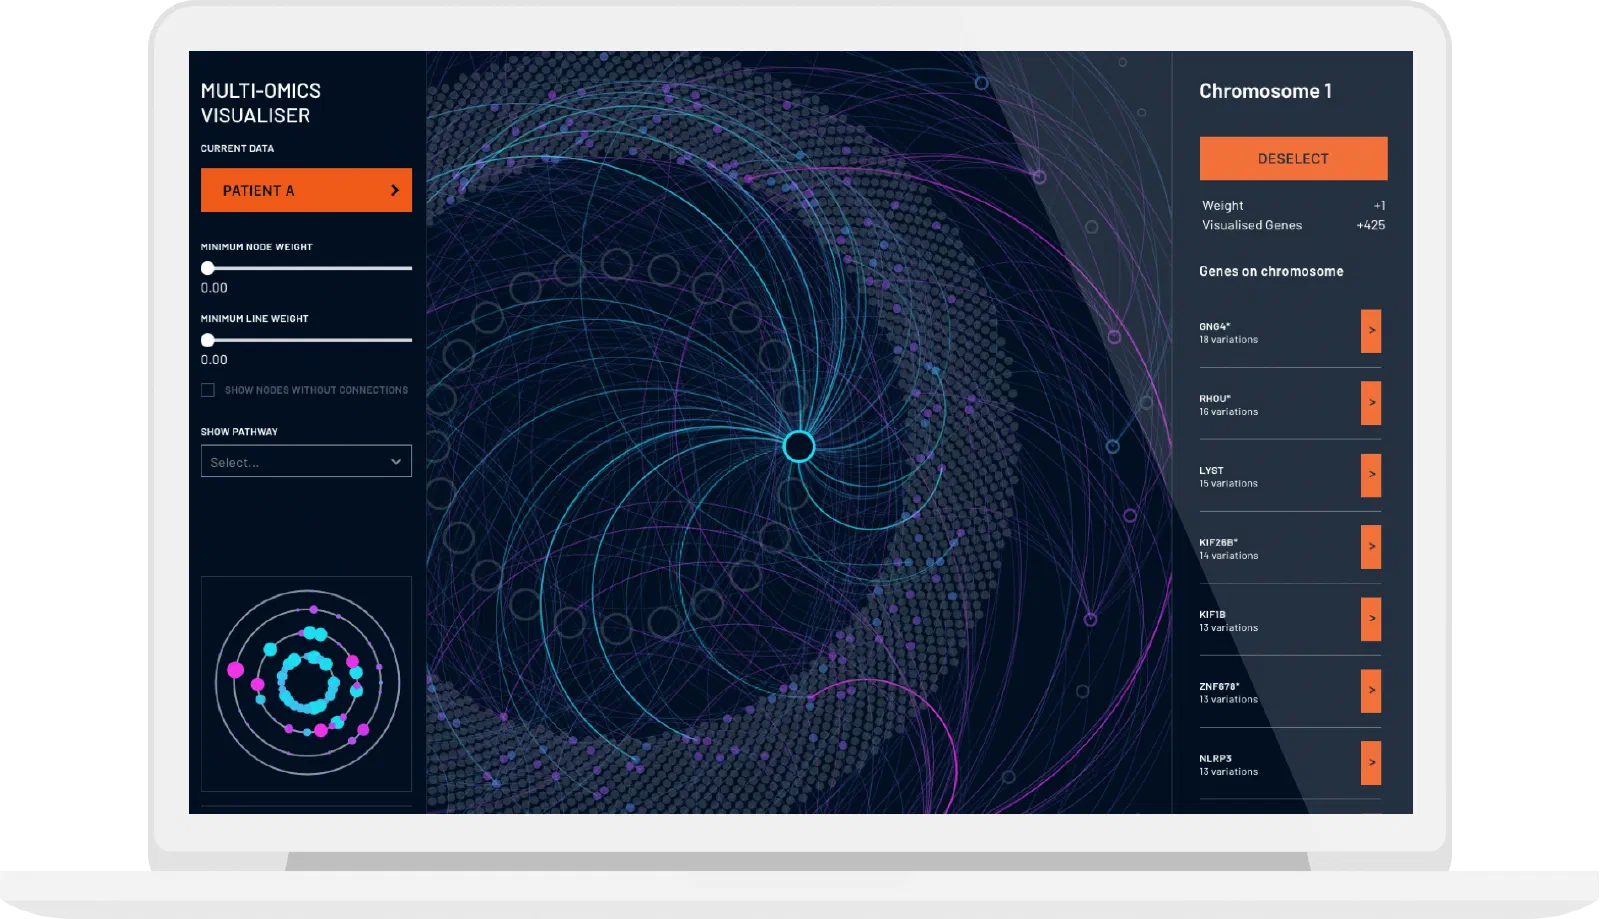
Task: Click the Weight +1 value
Action: [x=1379, y=206]
